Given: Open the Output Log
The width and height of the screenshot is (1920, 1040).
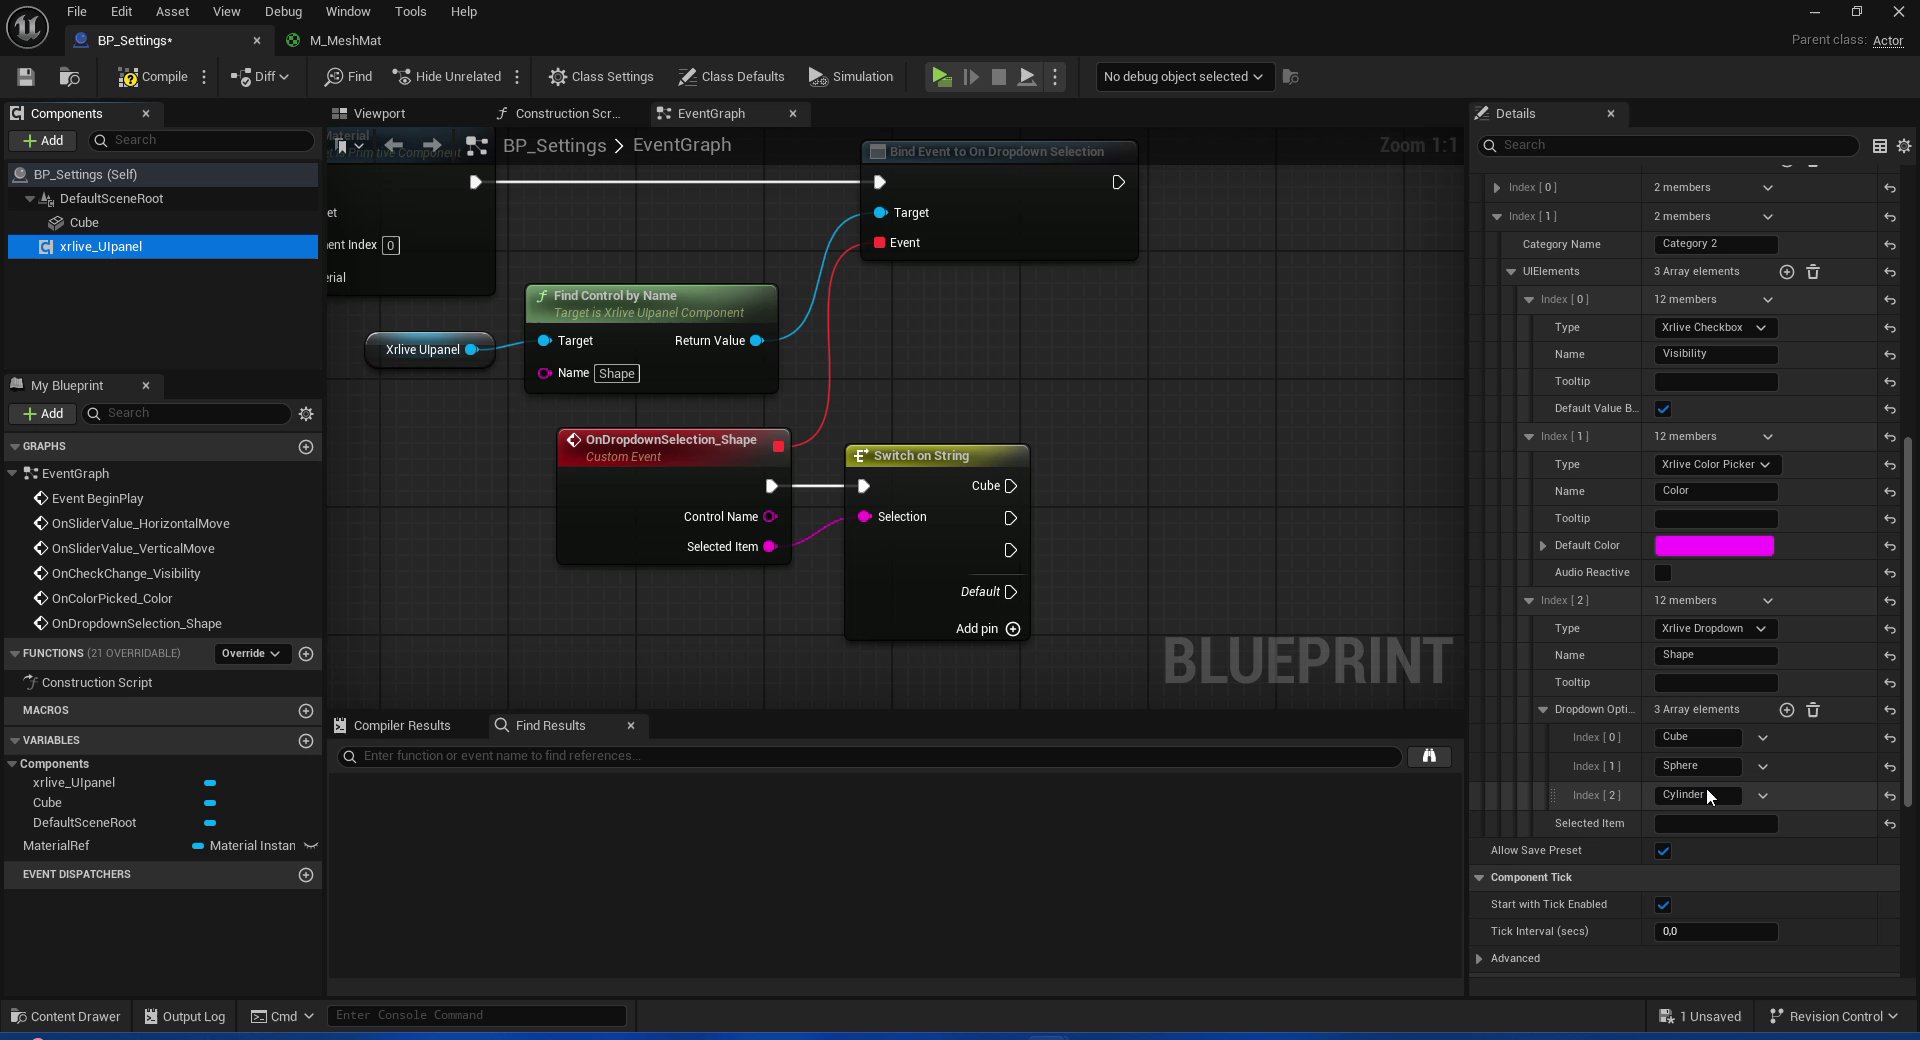Looking at the screenshot, I should [185, 1017].
